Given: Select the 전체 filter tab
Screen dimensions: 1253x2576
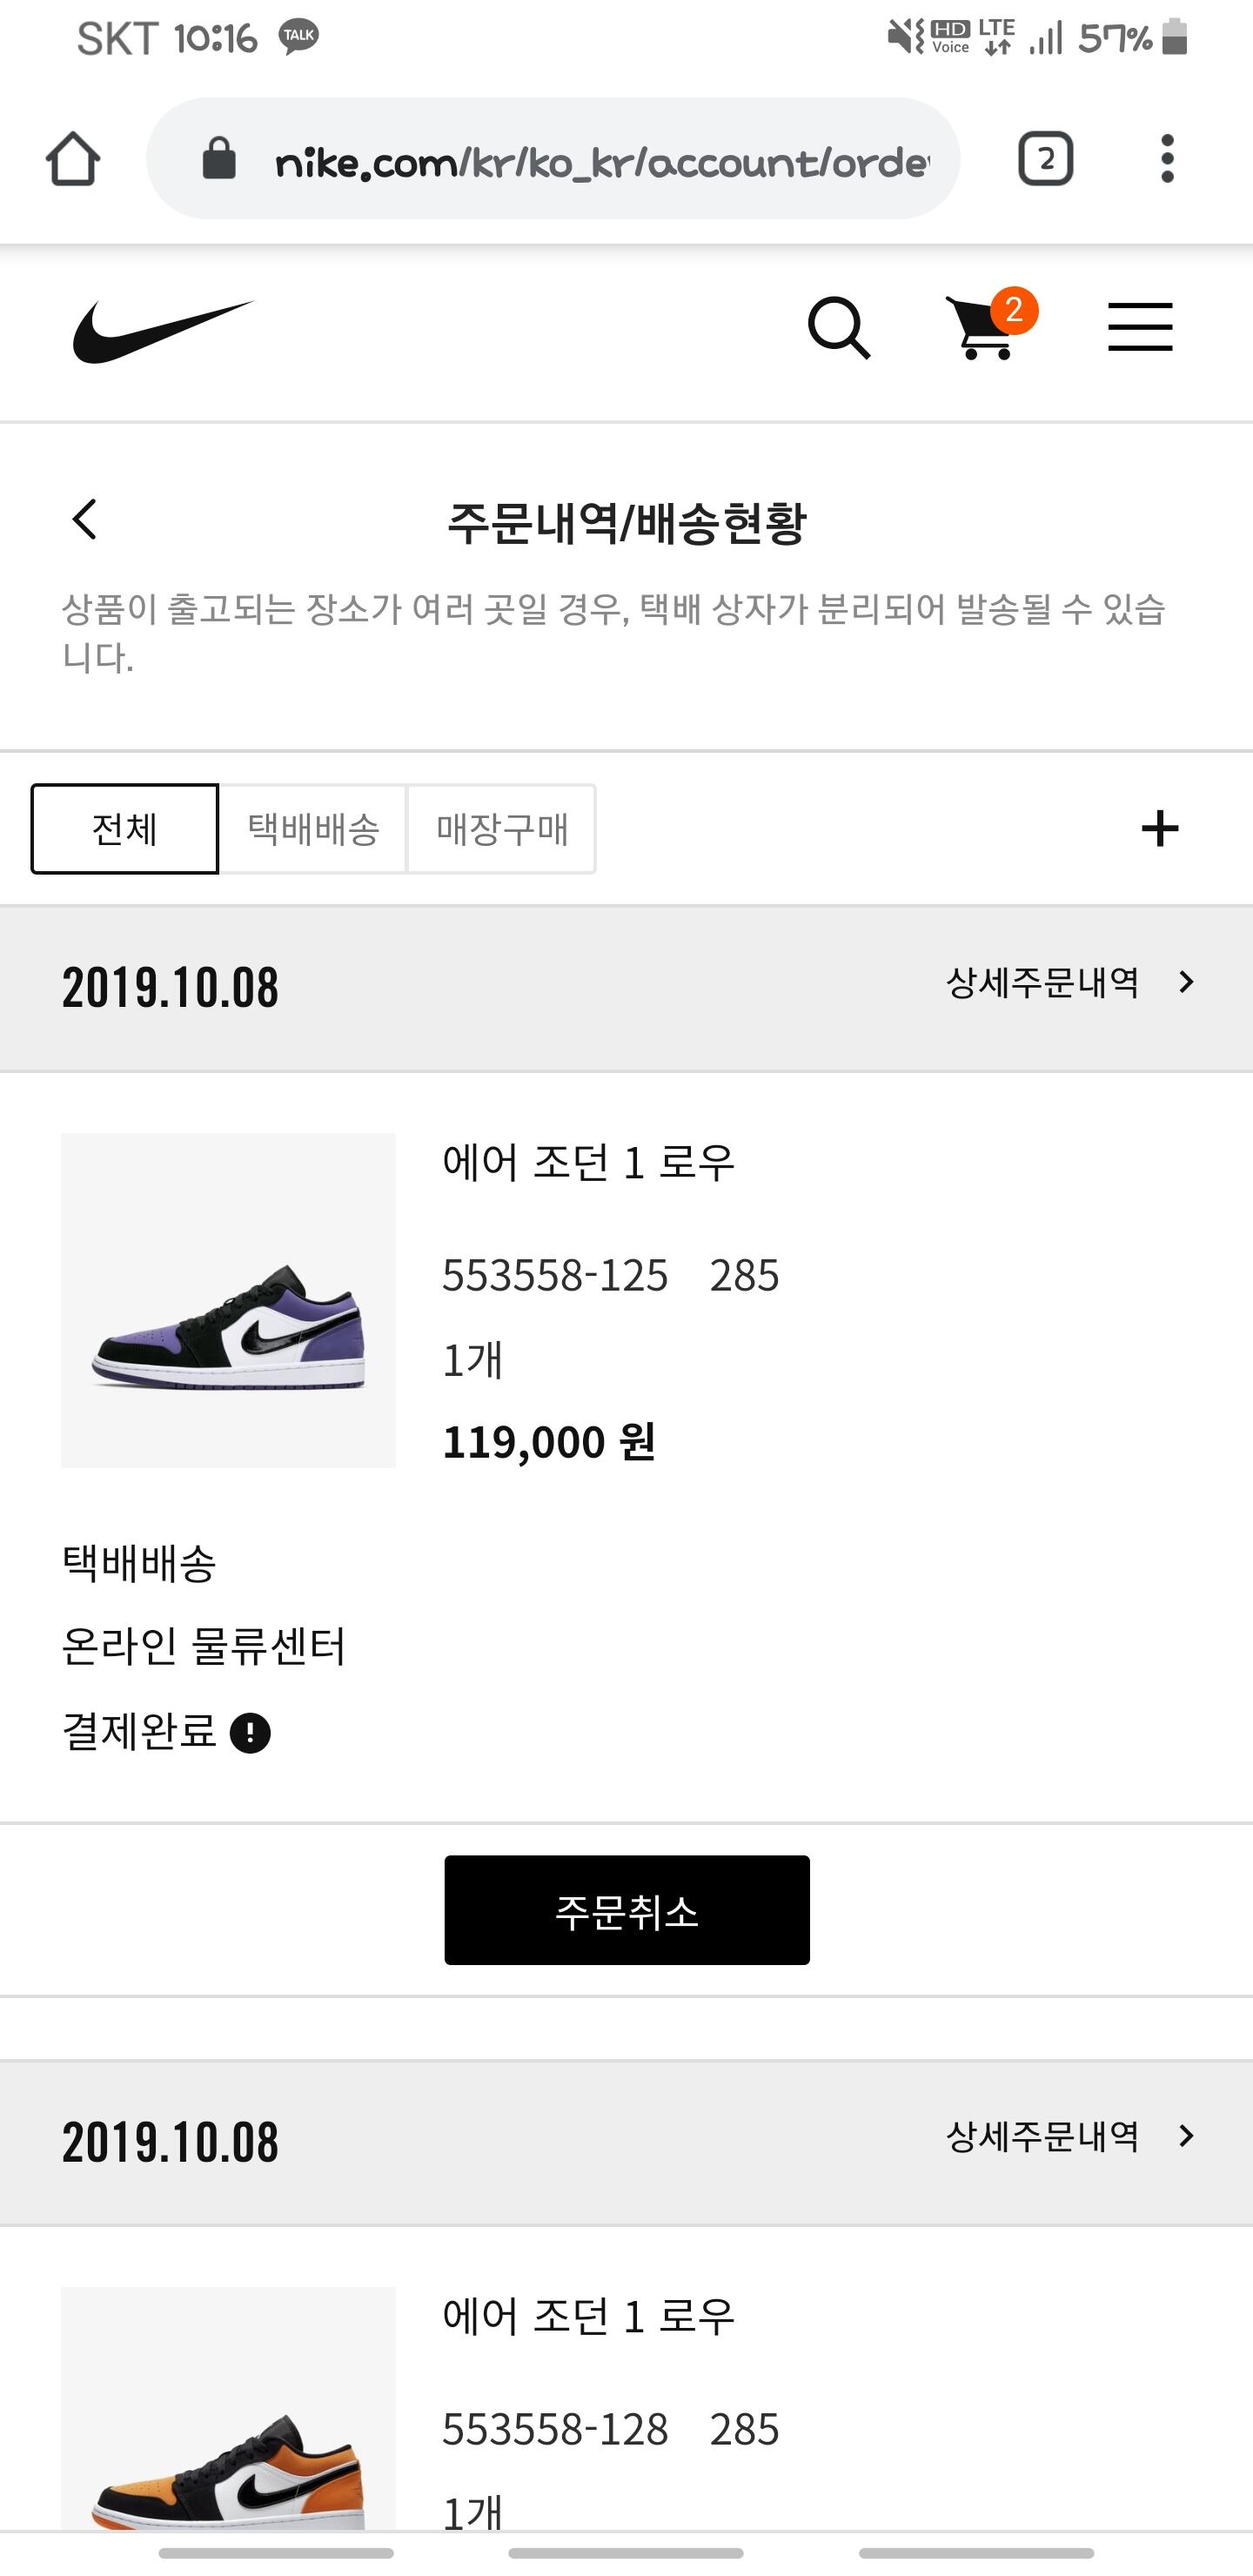Looking at the screenshot, I should (124, 829).
